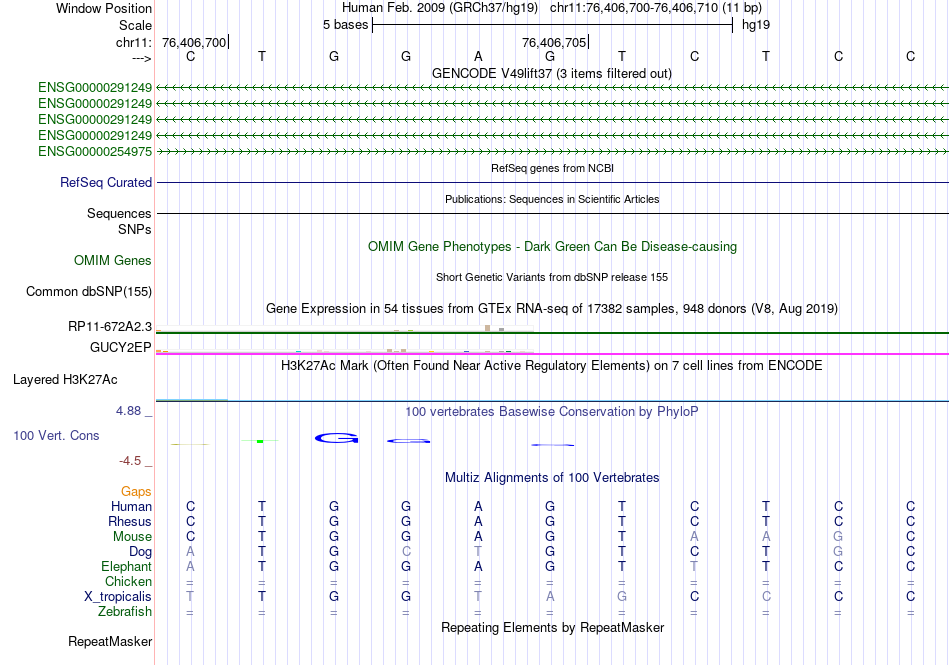Click the Human alignment row label
This screenshot has width=950, height=665.
point(131,506)
